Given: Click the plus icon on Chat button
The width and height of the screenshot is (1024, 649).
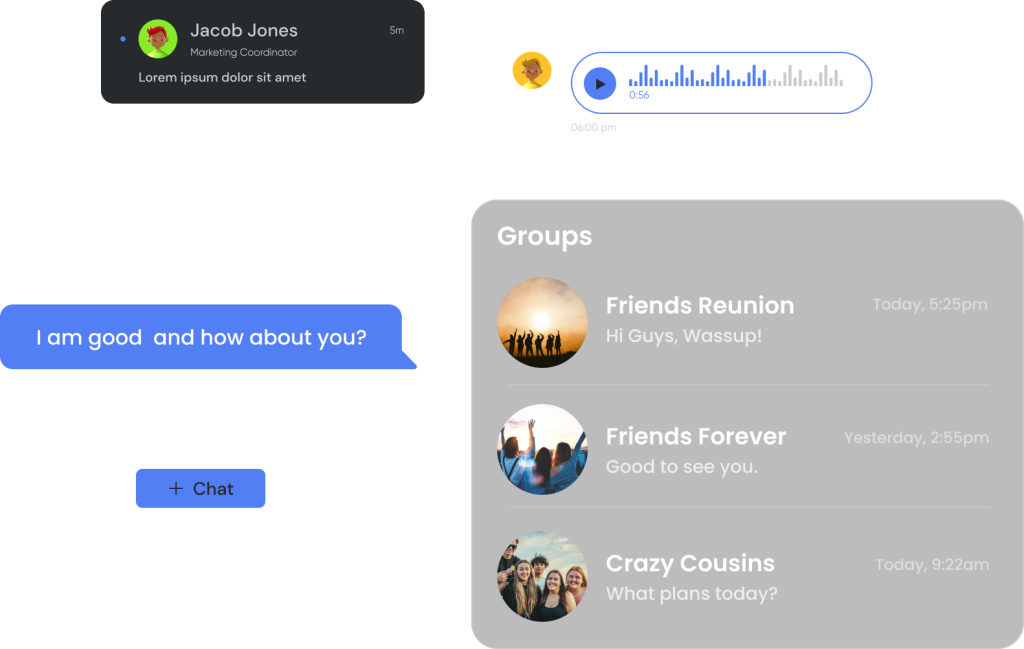Looking at the screenshot, I should [176, 488].
